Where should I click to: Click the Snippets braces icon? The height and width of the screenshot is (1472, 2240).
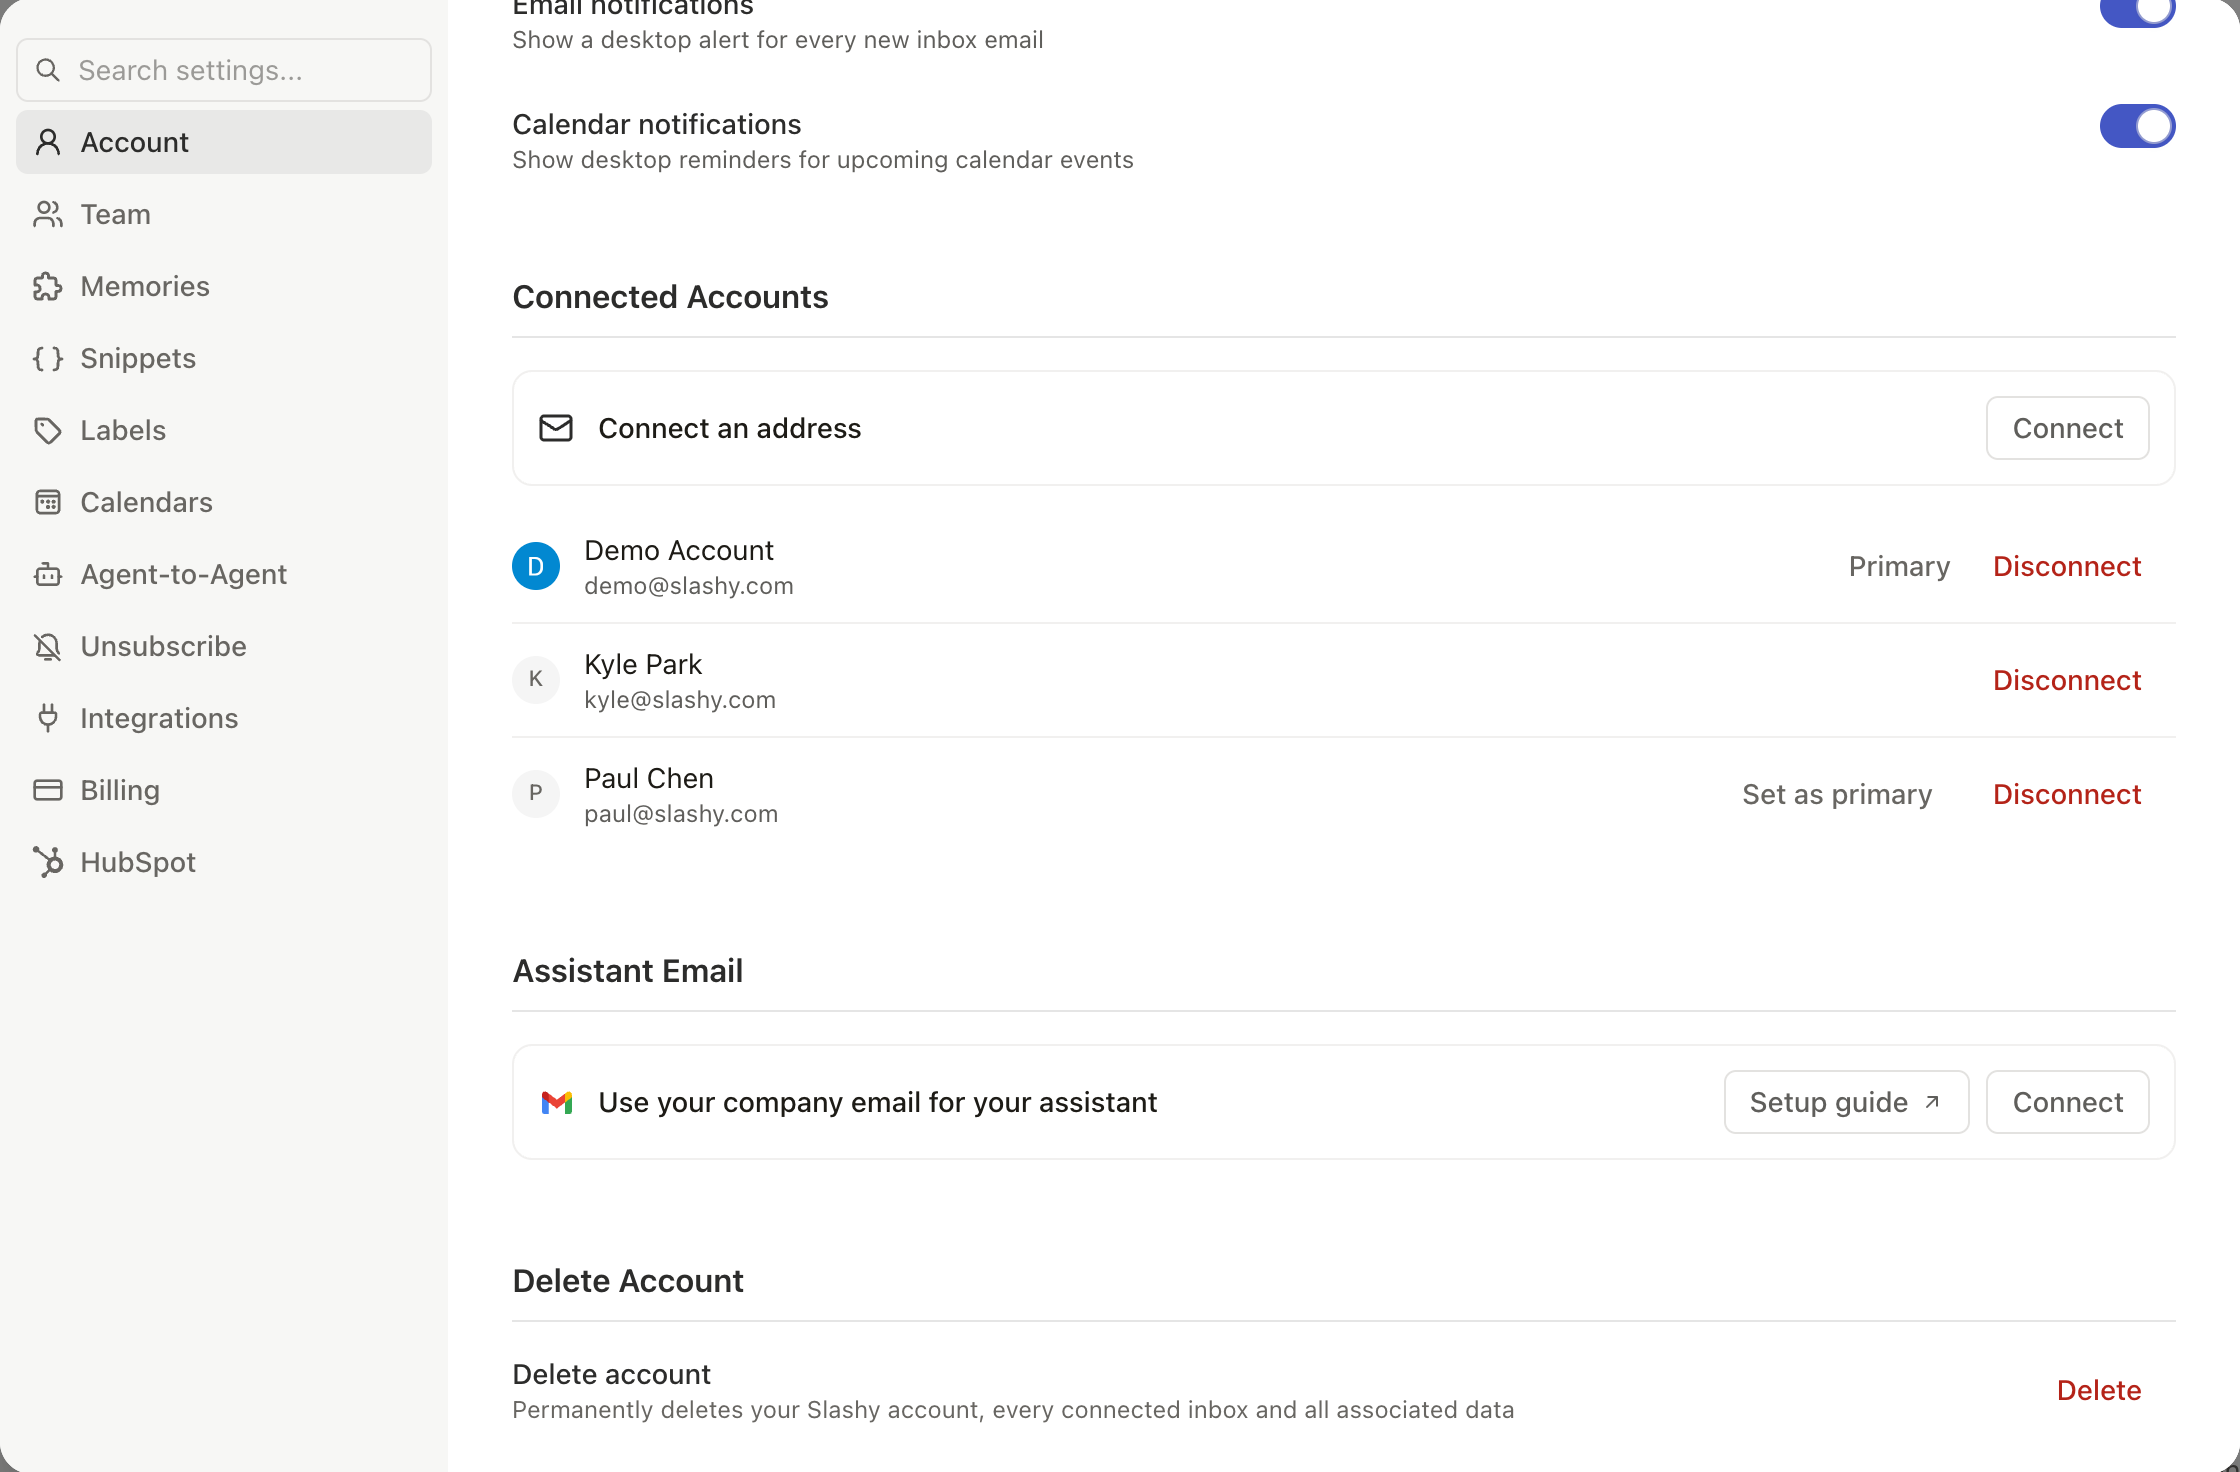pos(47,358)
